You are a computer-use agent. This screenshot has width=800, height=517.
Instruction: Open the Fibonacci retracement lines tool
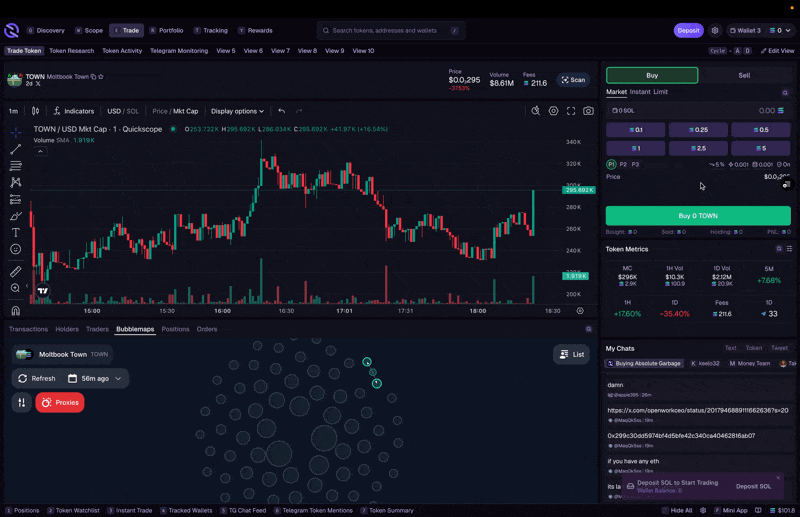click(16, 166)
